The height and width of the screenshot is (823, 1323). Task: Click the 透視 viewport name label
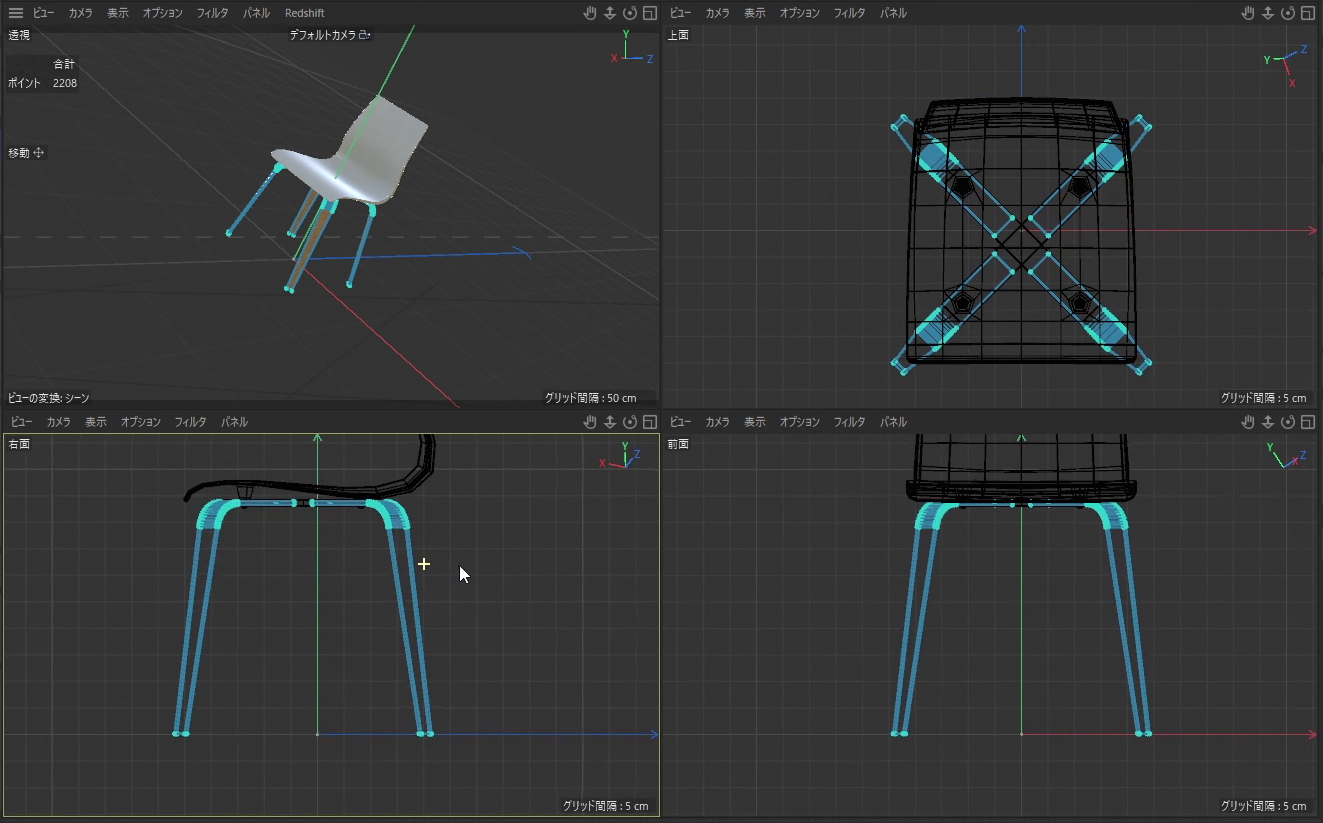pyautogui.click(x=19, y=35)
